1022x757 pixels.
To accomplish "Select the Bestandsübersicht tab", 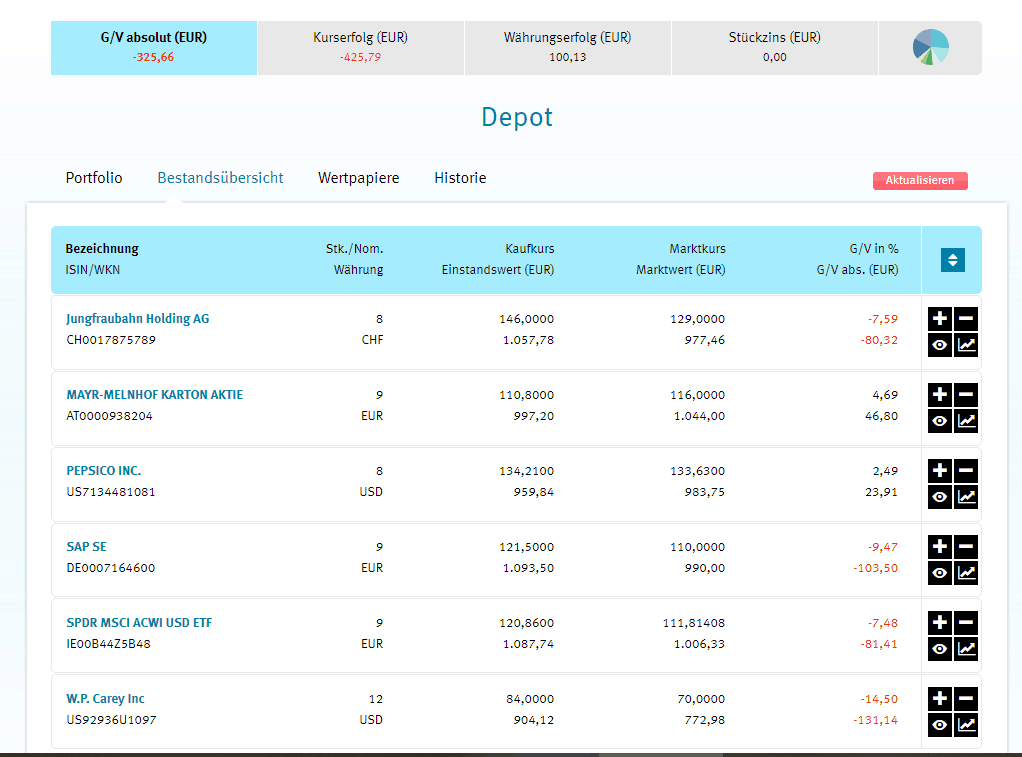I will 220,178.
